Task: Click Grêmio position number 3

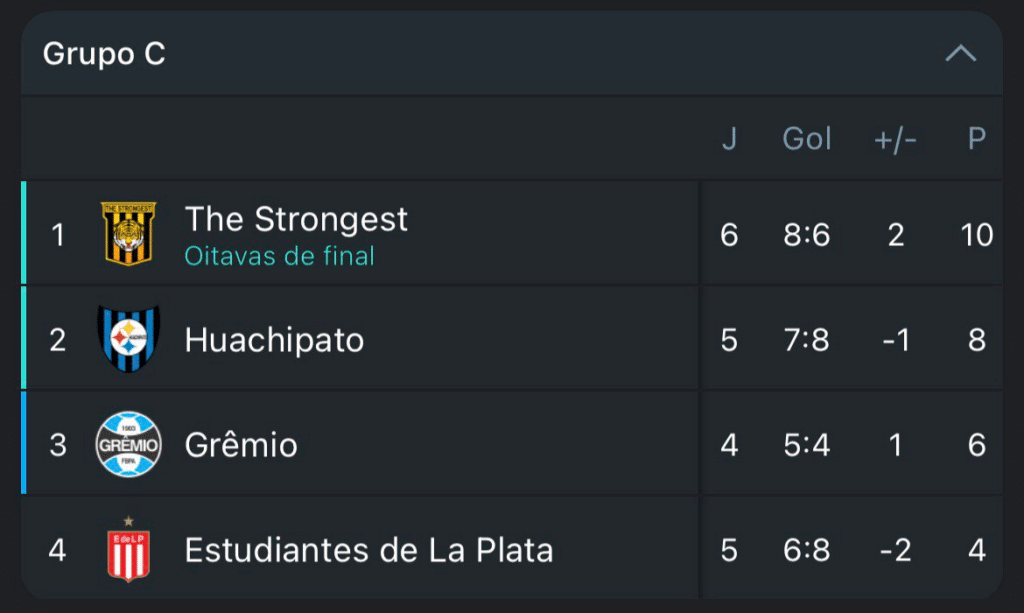Action: click(x=58, y=445)
